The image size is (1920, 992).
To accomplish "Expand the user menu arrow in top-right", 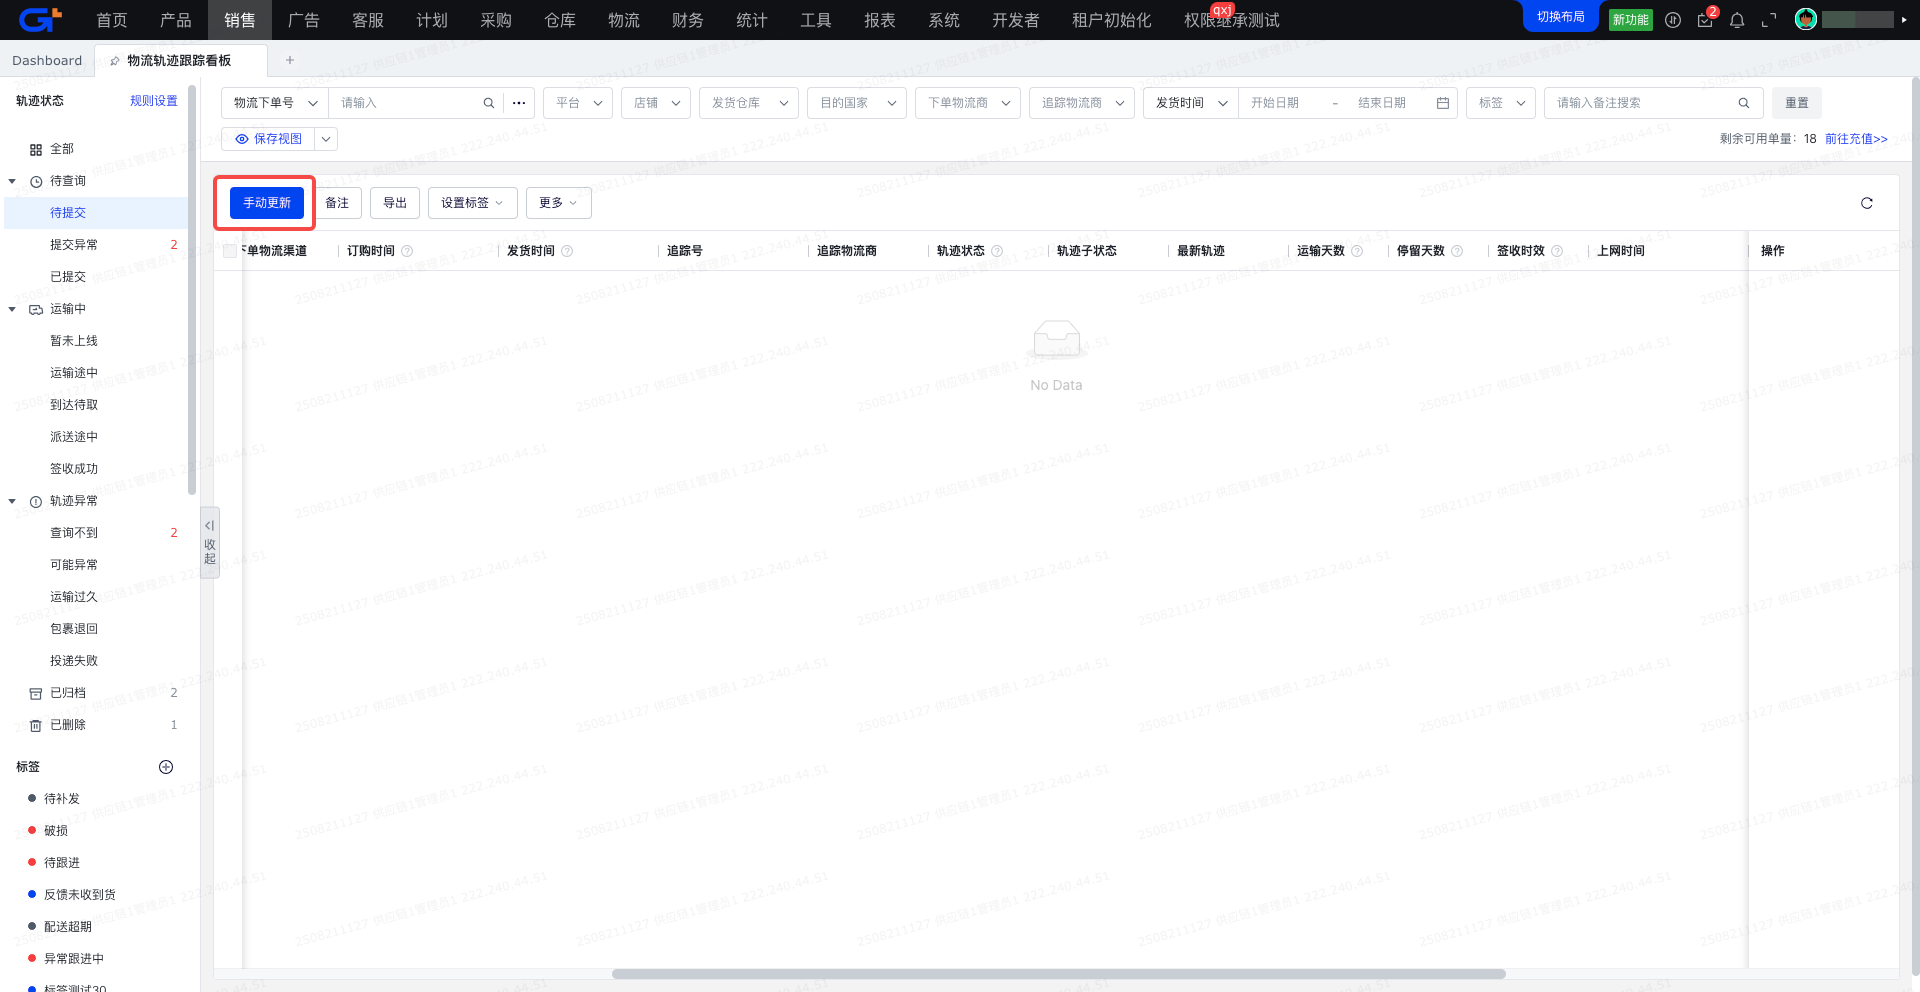I will coord(1904,19).
